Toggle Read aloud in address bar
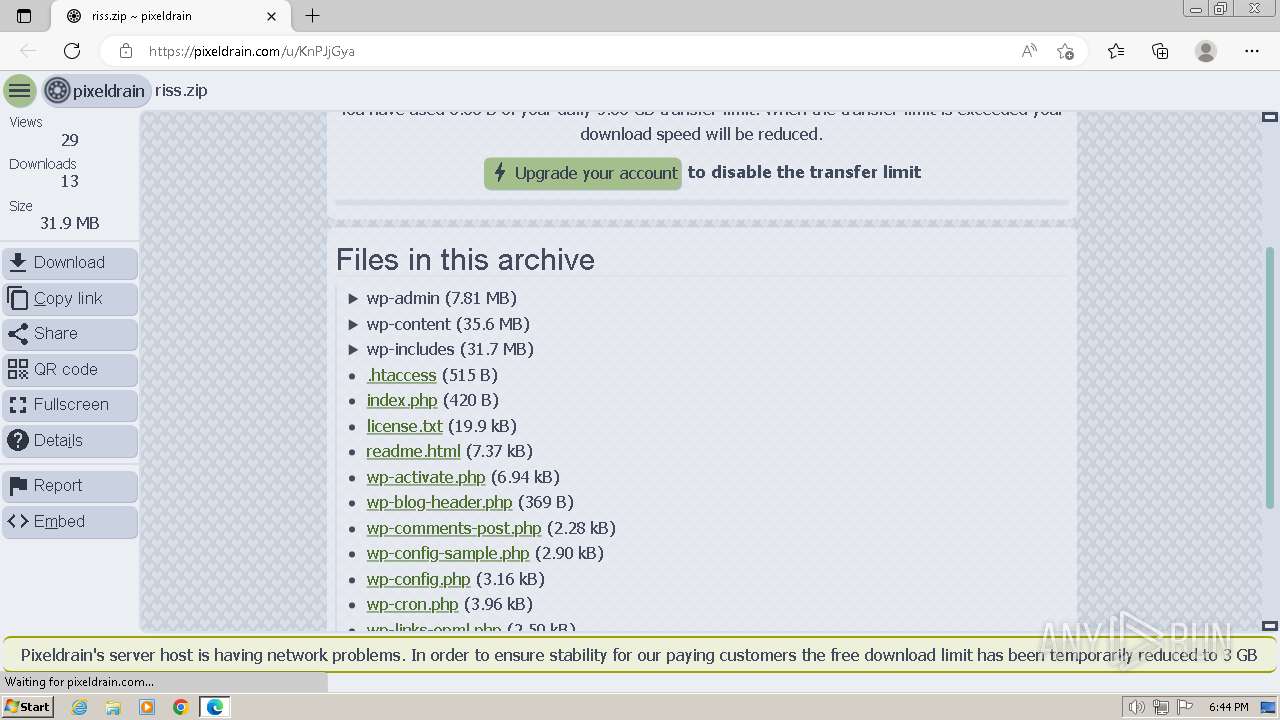 [1029, 51]
